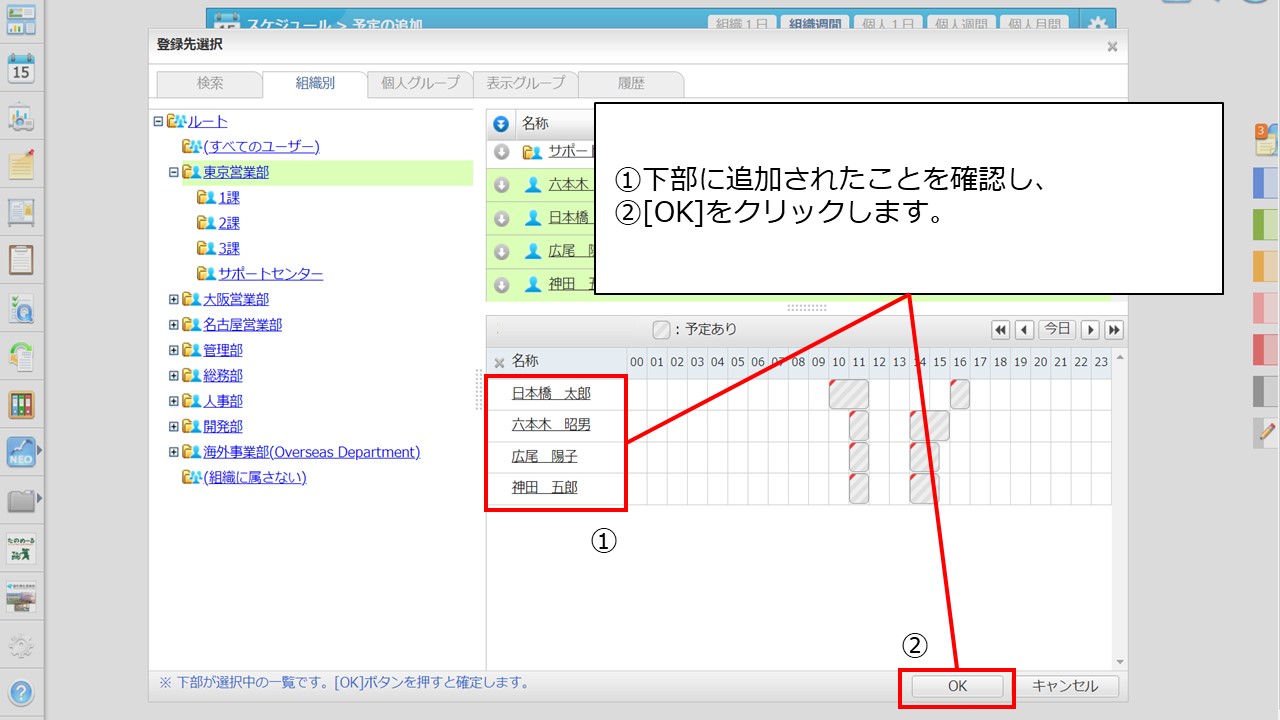Switch to the 個人グループ tab

point(420,84)
